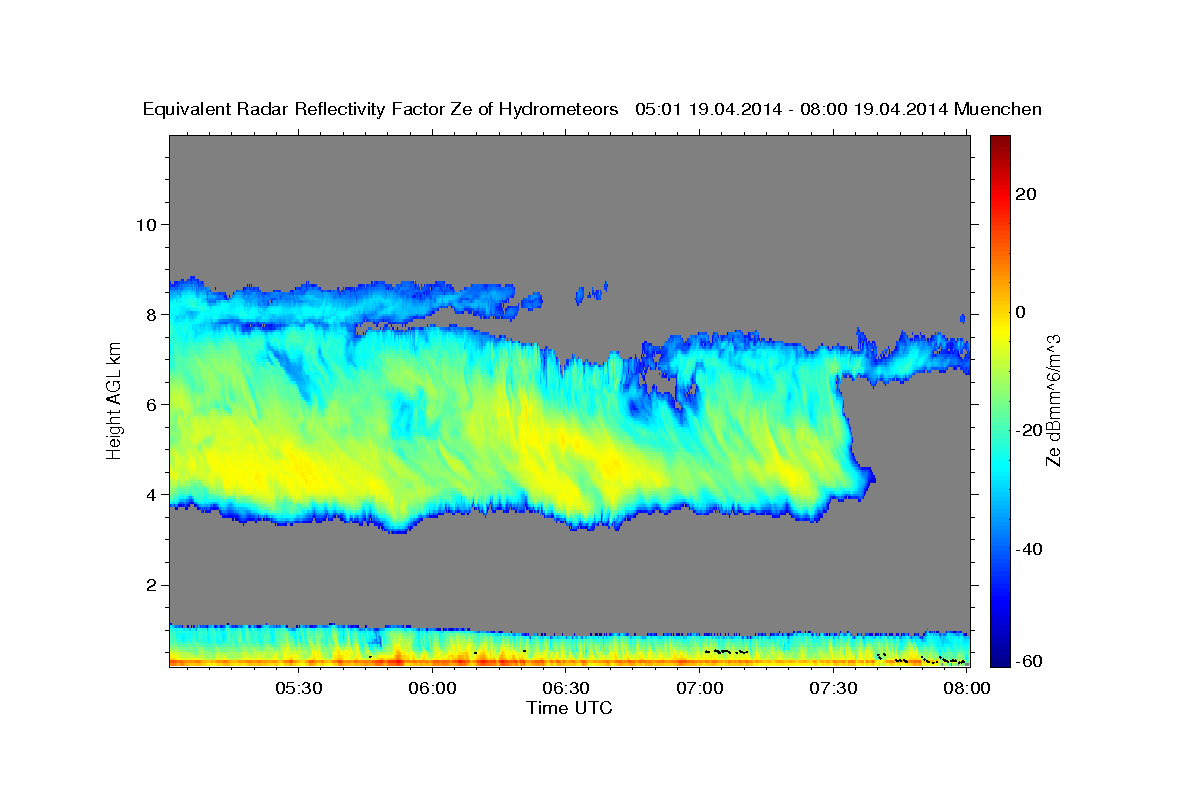Screen dimensions: 1200x800
Task: Pick the dark blue bottom of the colorbar
Action: tap(998, 658)
